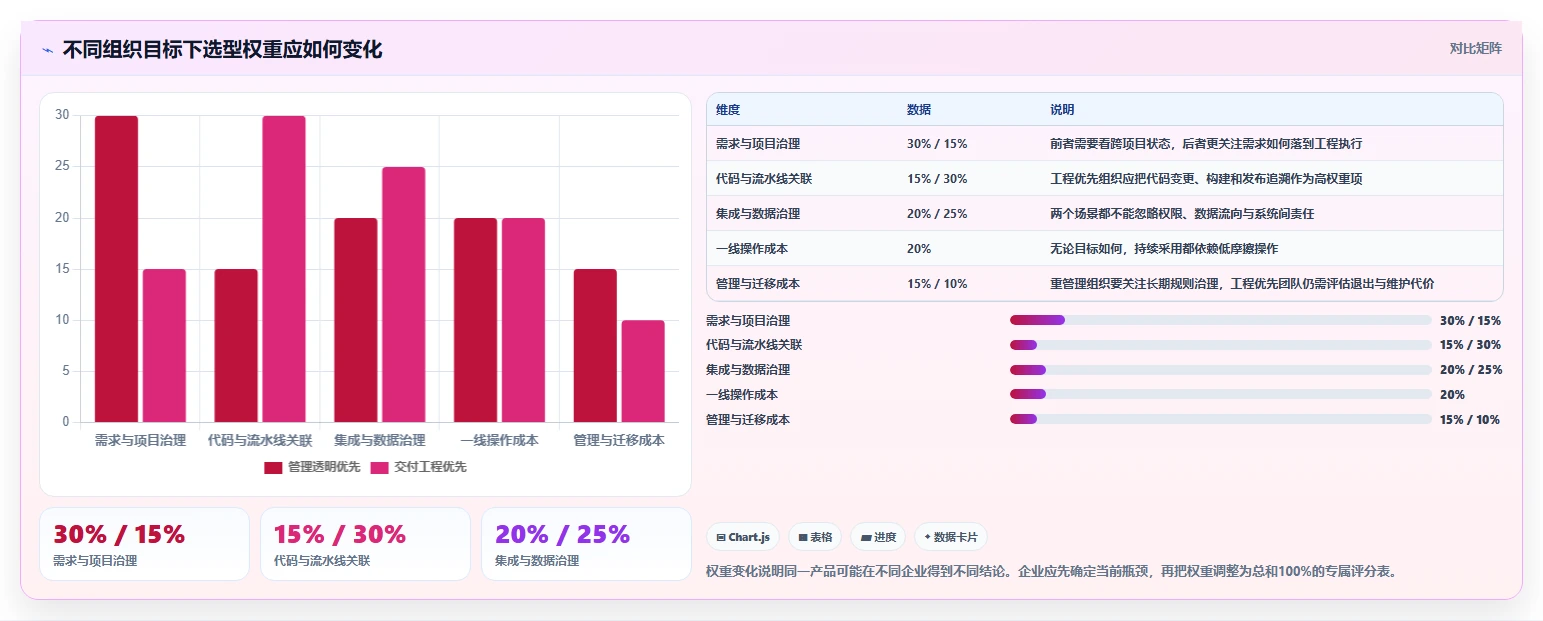
Task: Click the description starting 前者需要看跨项目状态
Action: [x=1206, y=144]
